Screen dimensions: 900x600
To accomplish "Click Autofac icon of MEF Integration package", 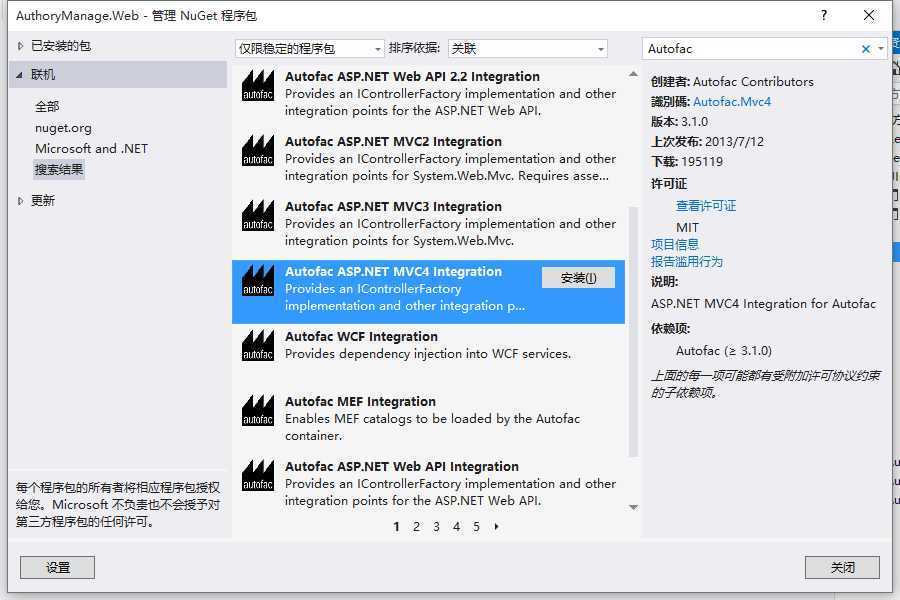I will [258, 410].
